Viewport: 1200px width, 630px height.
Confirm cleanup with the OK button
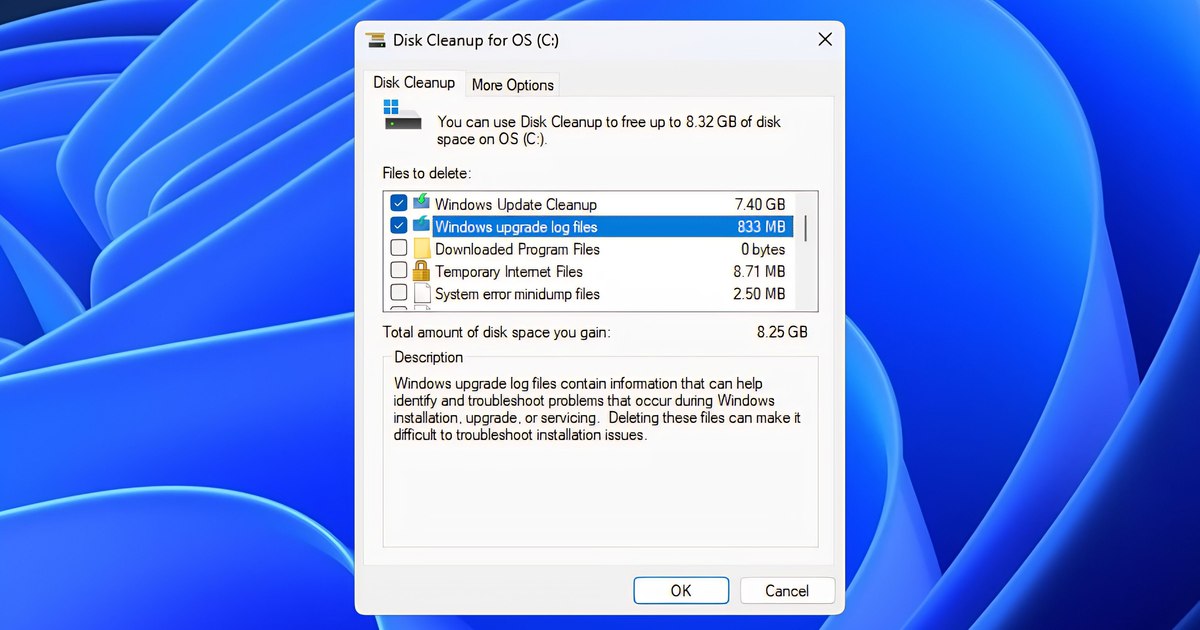coord(681,591)
